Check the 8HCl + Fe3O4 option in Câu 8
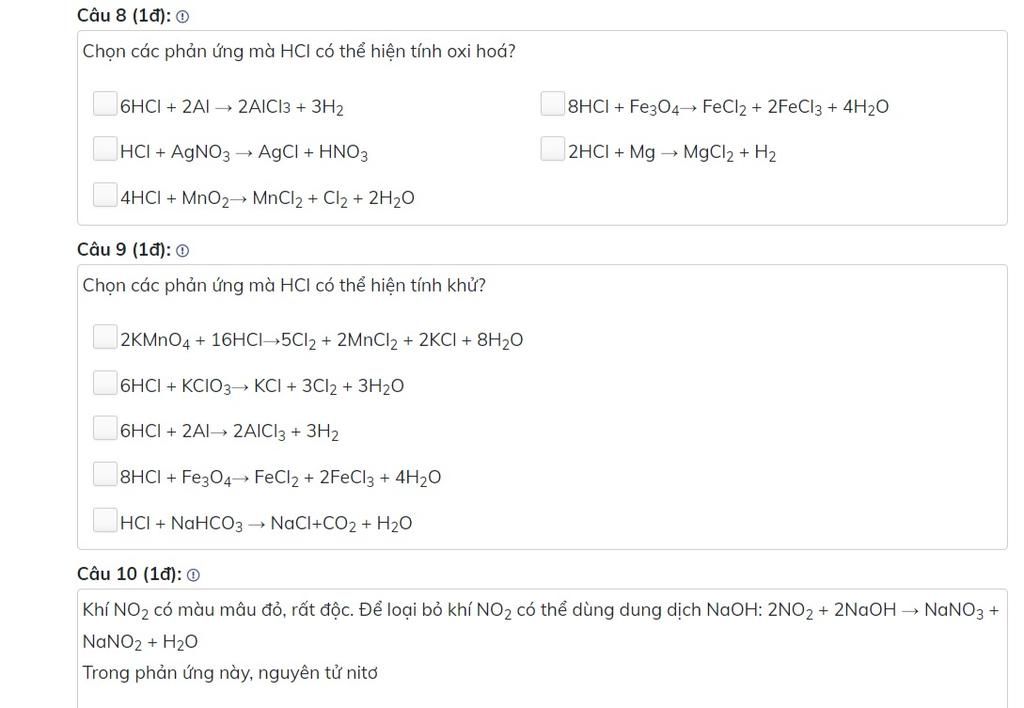The width and height of the screenshot is (1024, 708). [x=552, y=103]
